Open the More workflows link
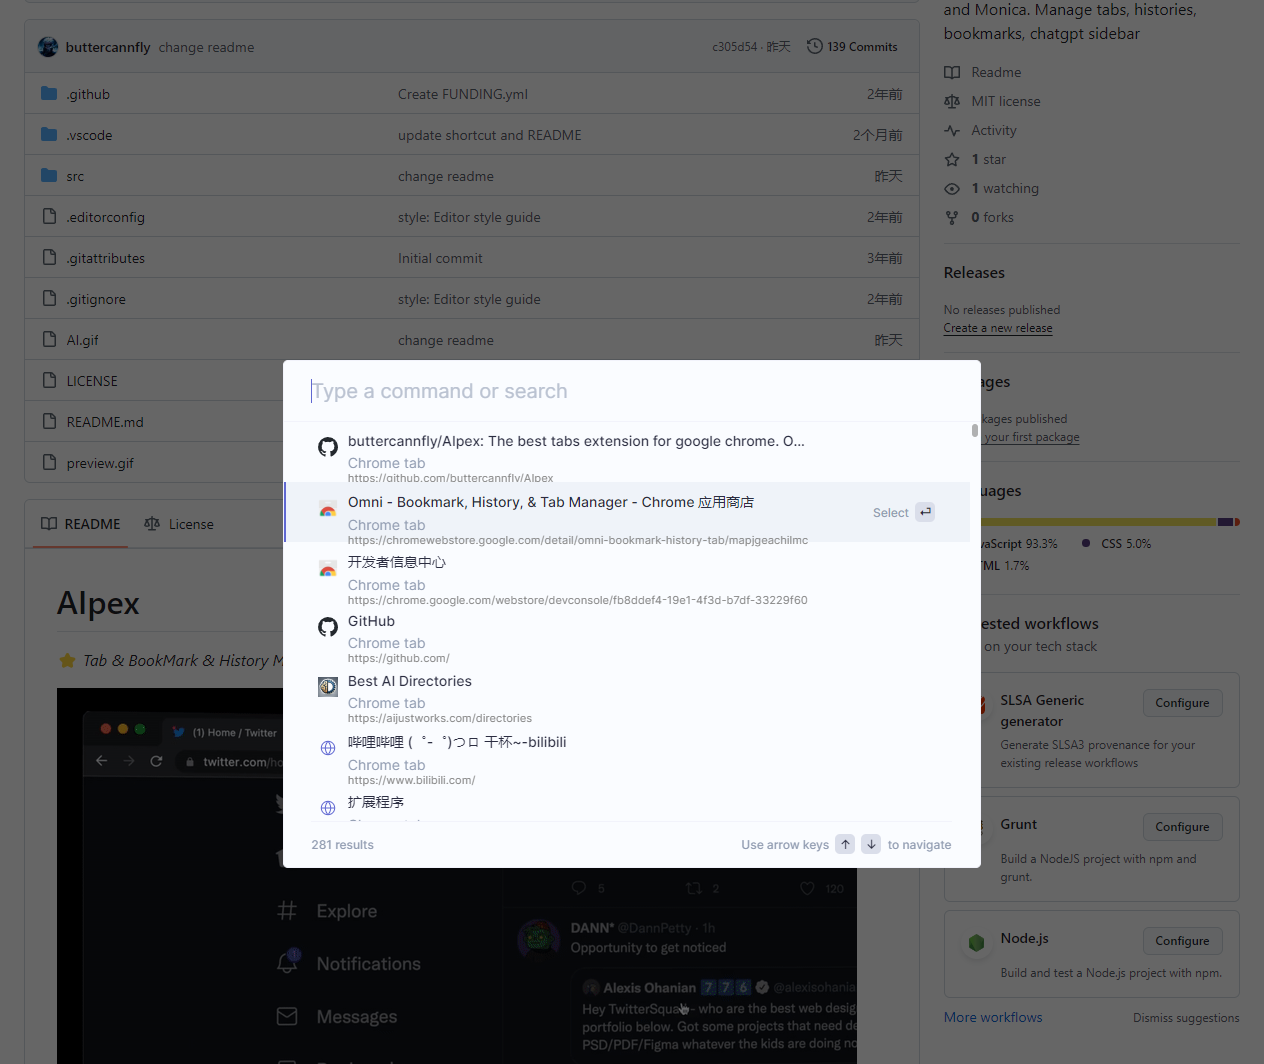1264x1064 pixels. pyautogui.click(x=993, y=1017)
